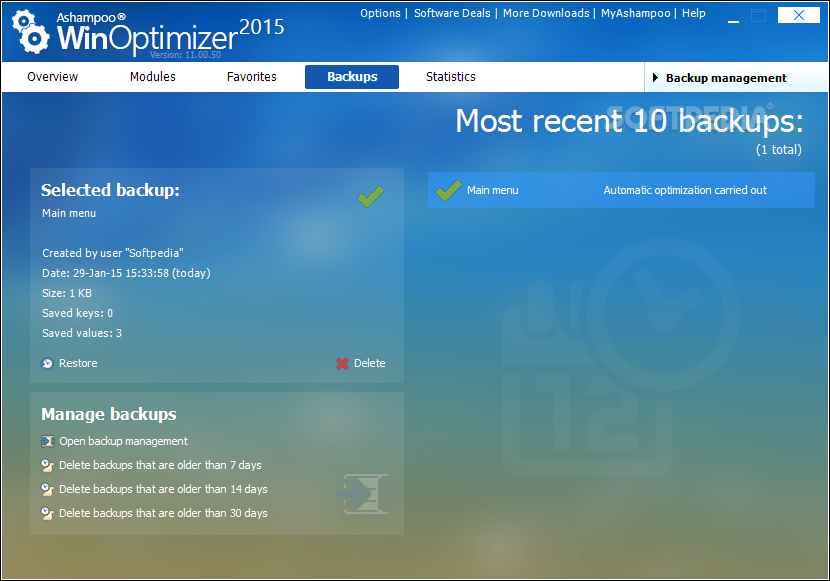Viewport: 830px width, 581px height.
Task: Open the Software Deals link
Action: pos(452,13)
